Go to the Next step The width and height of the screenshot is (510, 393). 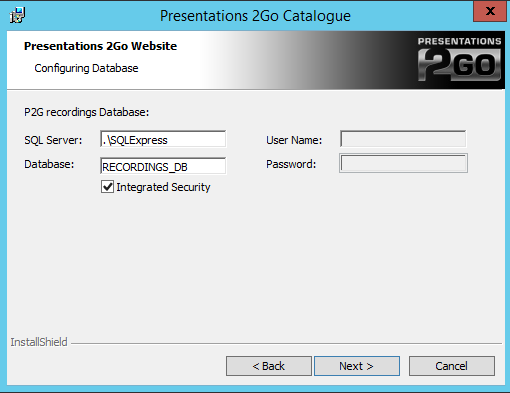[357, 366]
